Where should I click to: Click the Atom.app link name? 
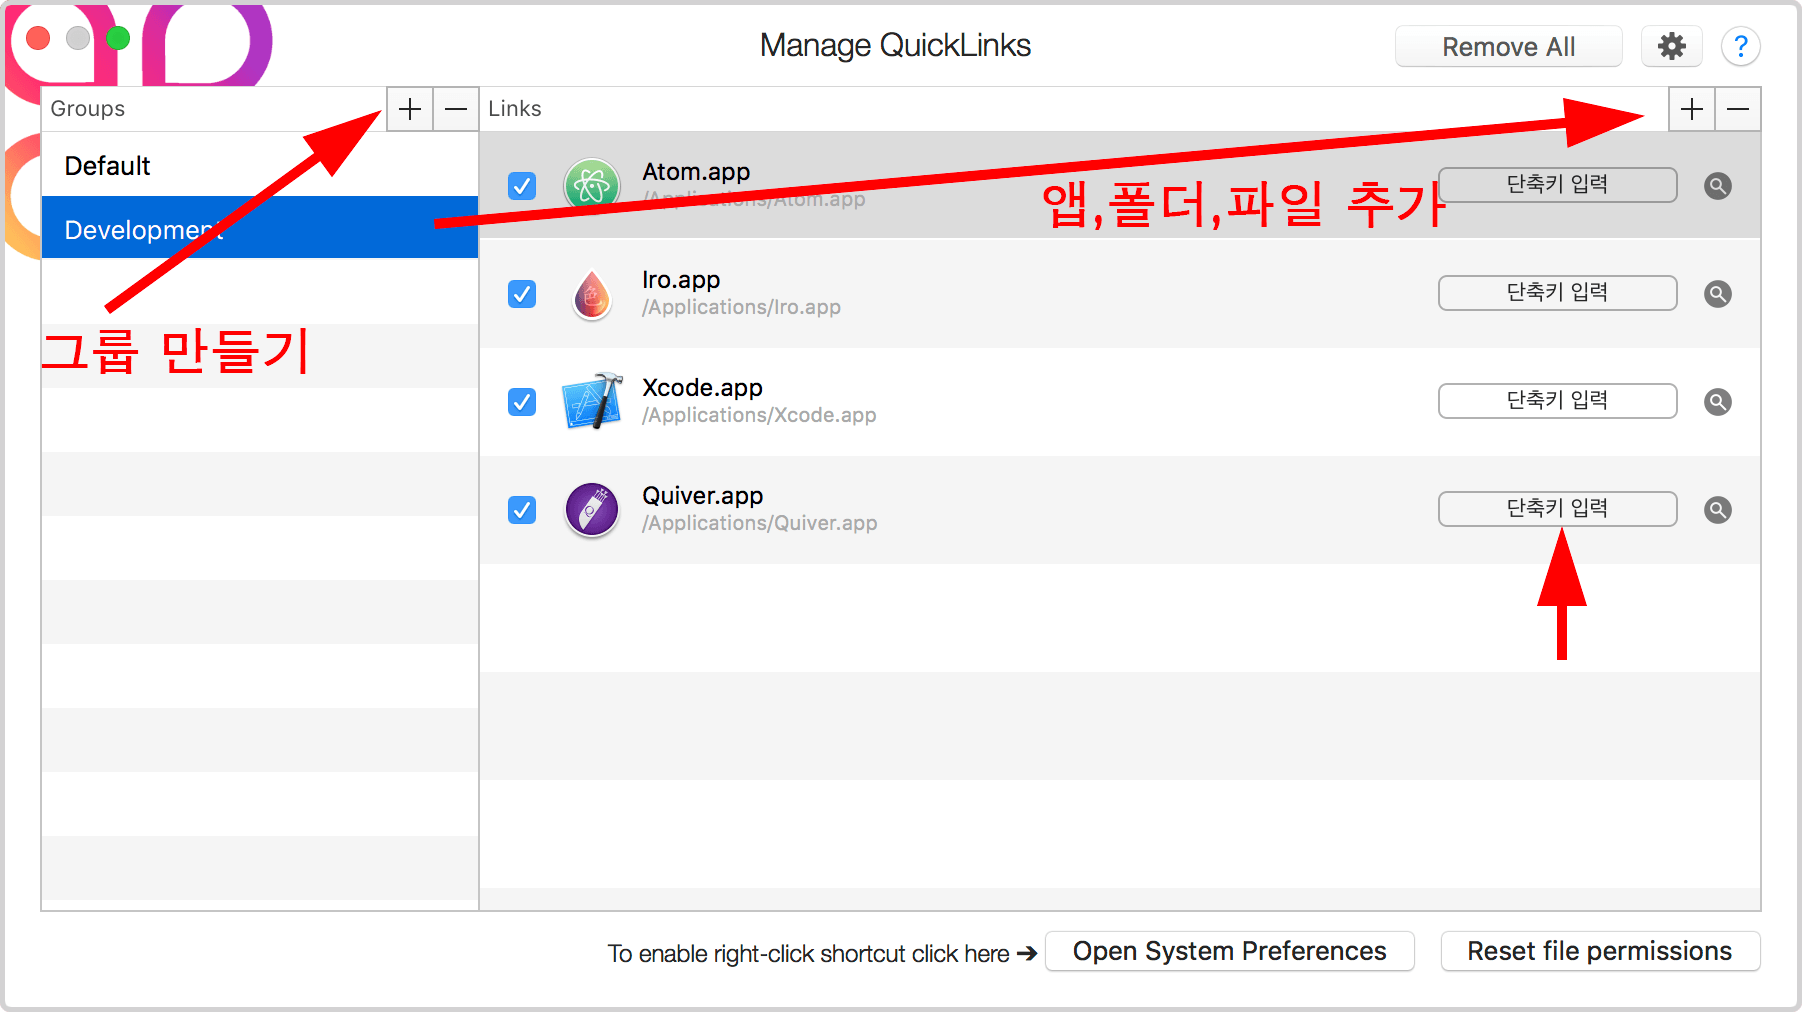pyautogui.click(x=696, y=172)
